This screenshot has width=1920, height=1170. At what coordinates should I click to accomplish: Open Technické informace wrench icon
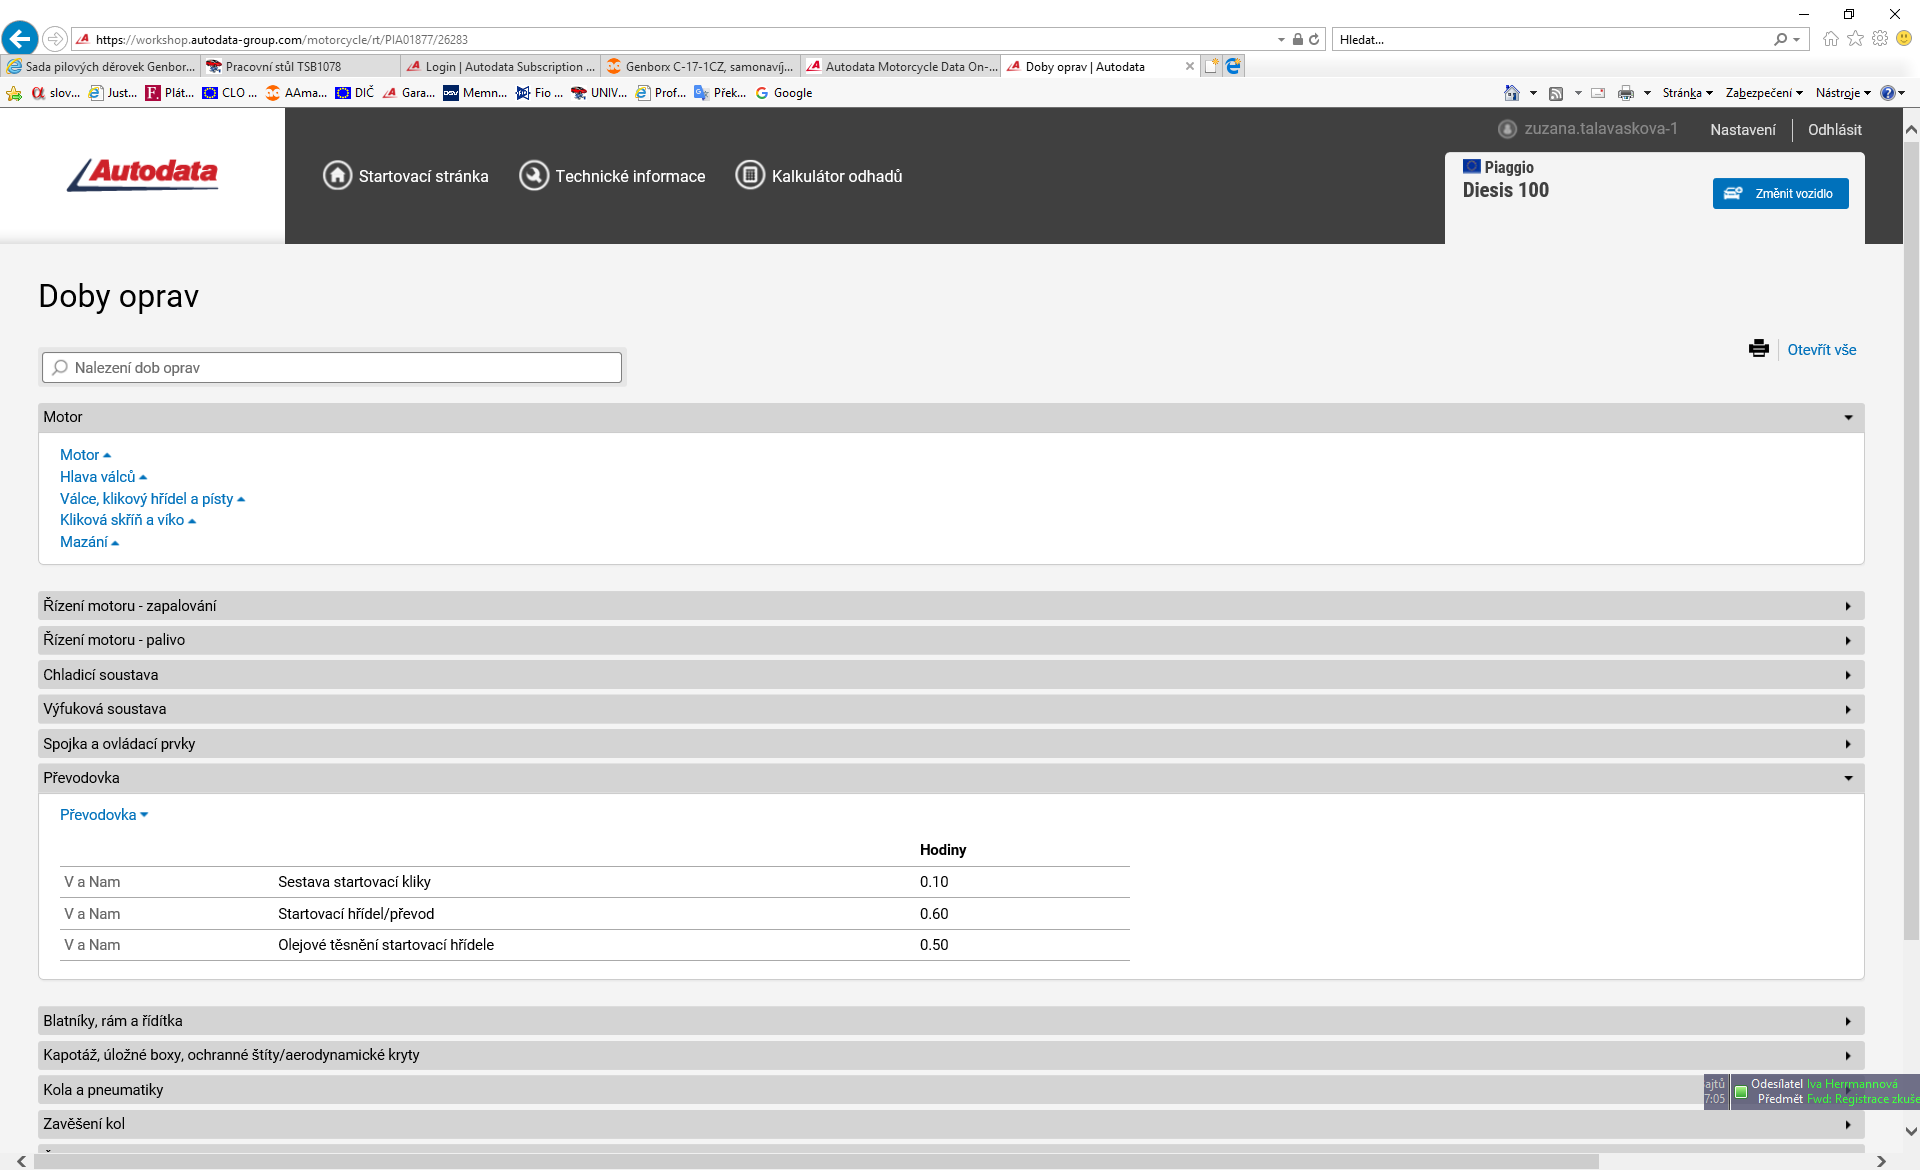tap(534, 176)
